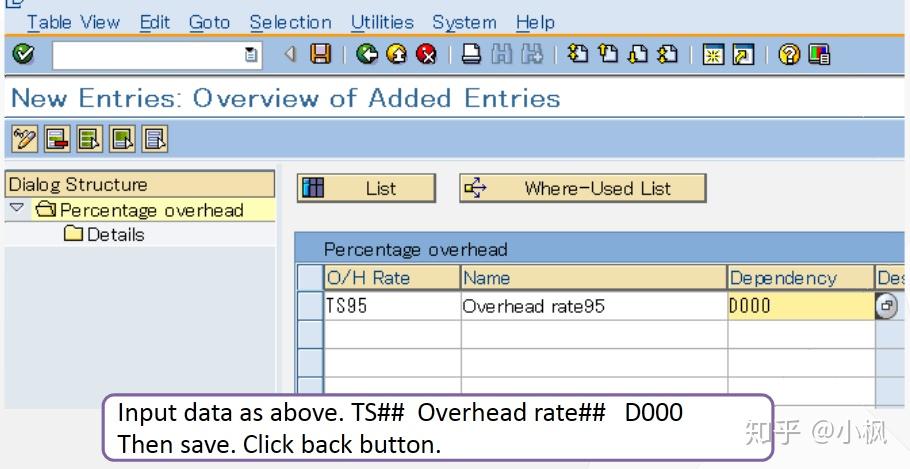
Task: Save entries with the floppy disk icon
Action: (320, 55)
